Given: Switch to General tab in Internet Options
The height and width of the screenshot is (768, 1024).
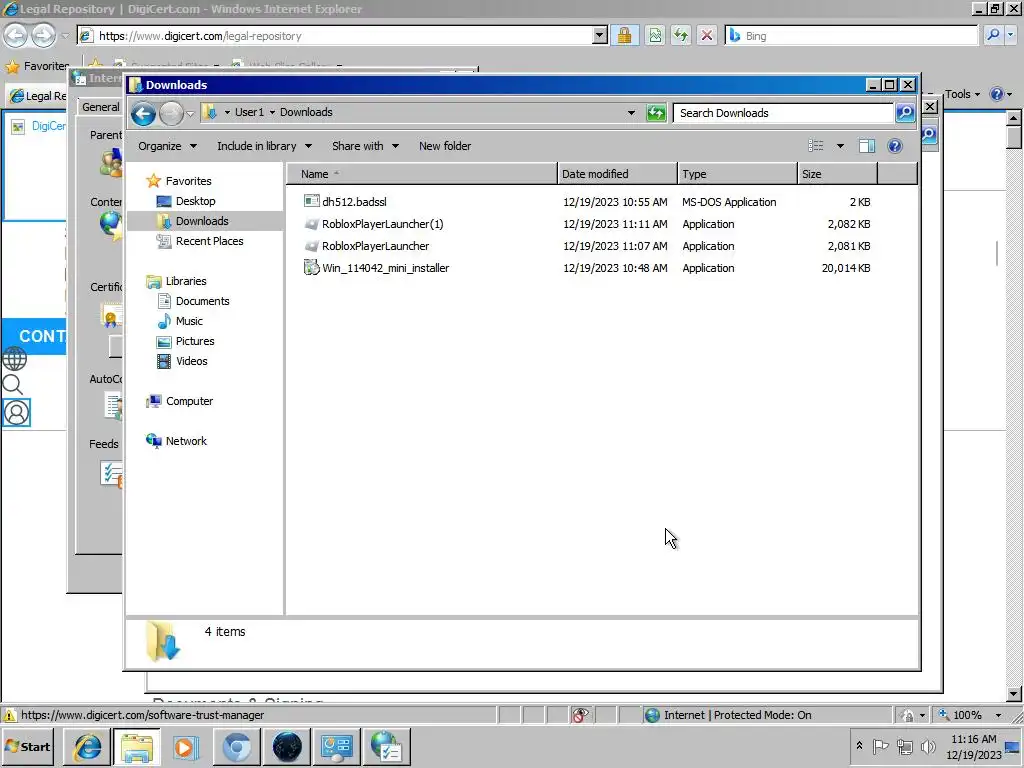Looking at the screenshot, I should tap(101, 106).
